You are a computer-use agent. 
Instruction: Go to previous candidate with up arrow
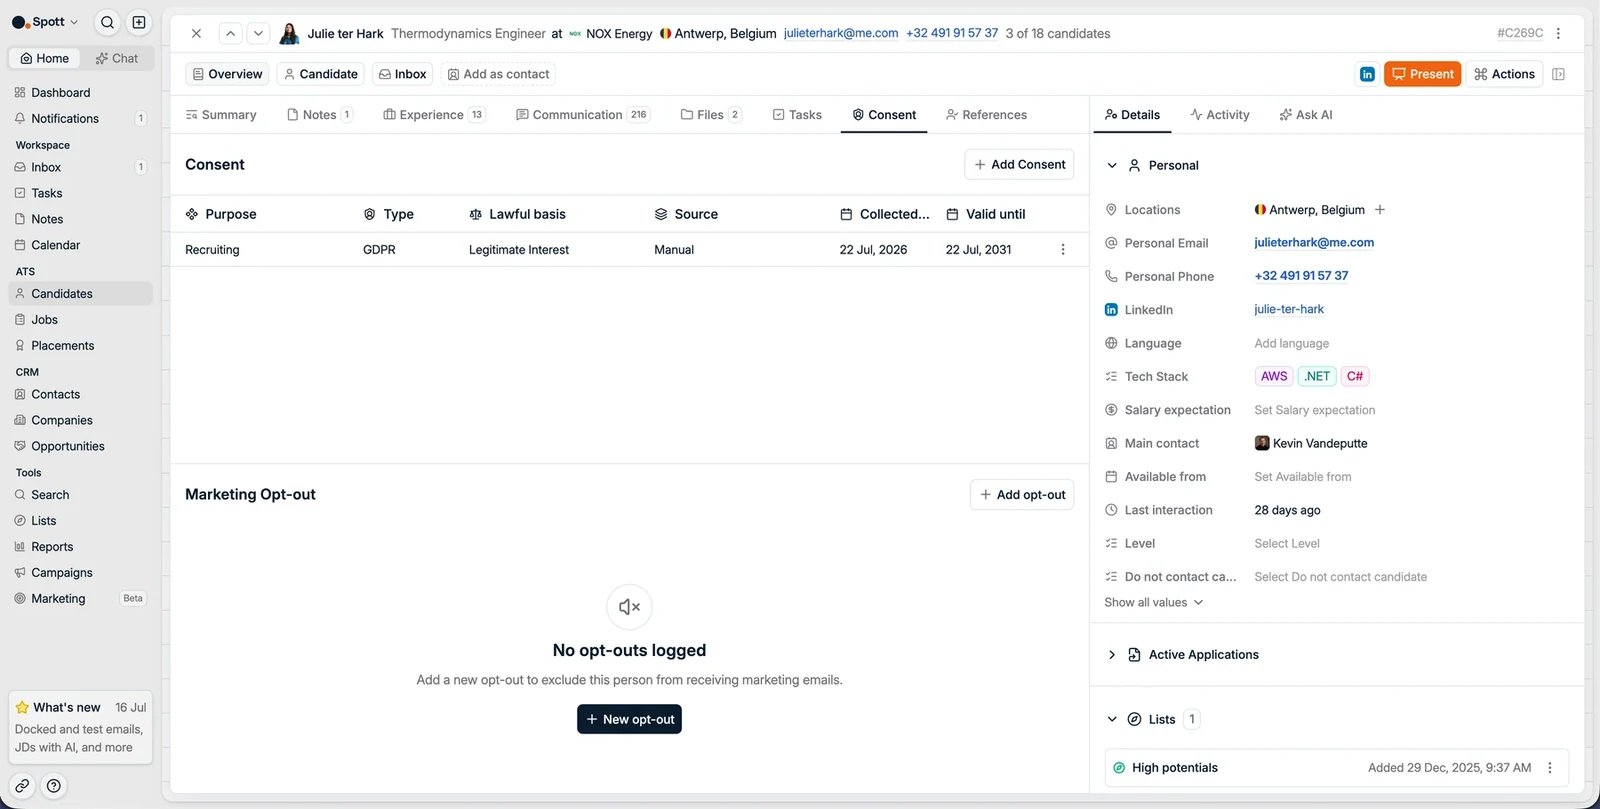tap(230, 33)
